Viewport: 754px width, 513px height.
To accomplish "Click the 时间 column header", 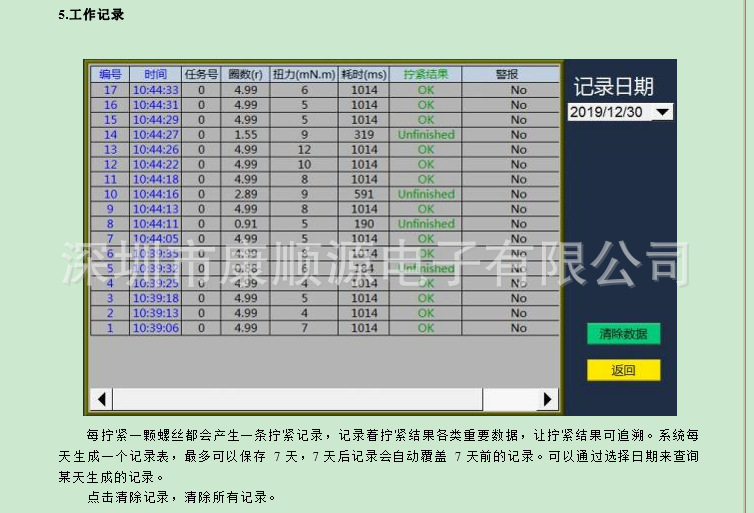I will click(155, 74).
